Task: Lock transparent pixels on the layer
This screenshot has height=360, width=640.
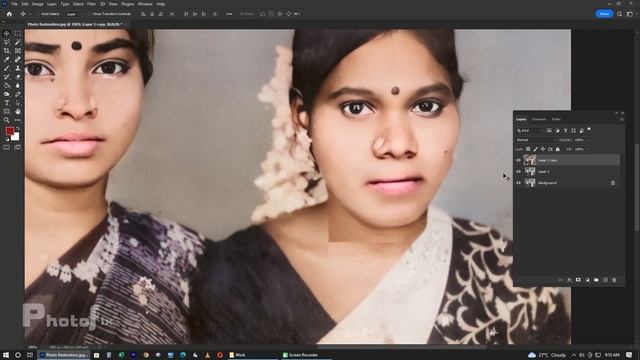Action: coord(528,149)
